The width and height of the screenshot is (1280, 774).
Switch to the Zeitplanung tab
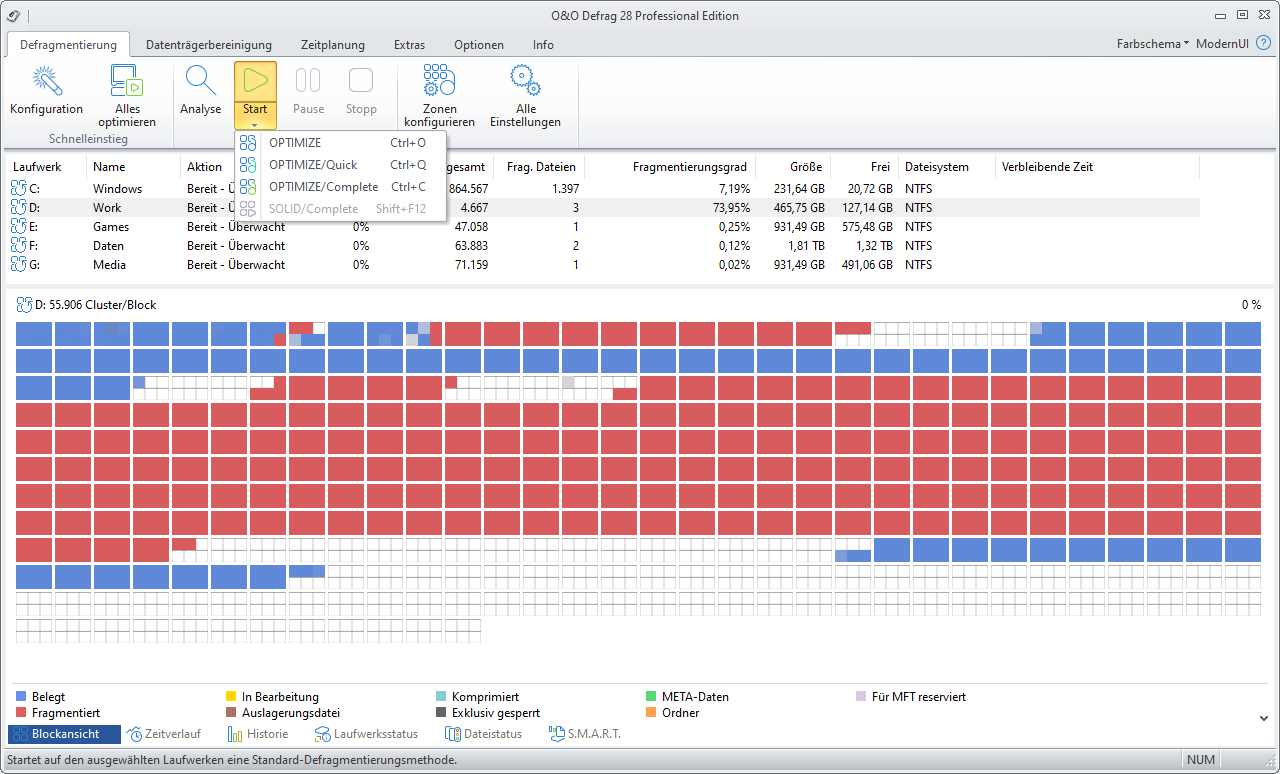tap(333, 44)
